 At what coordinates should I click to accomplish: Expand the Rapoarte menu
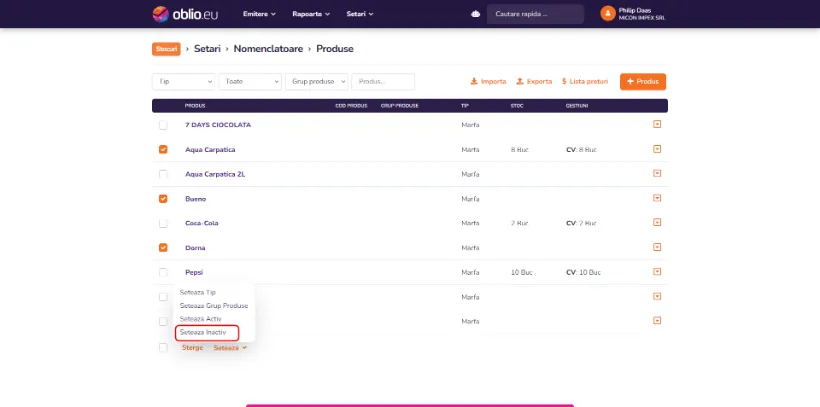click(x=311, y=14)
